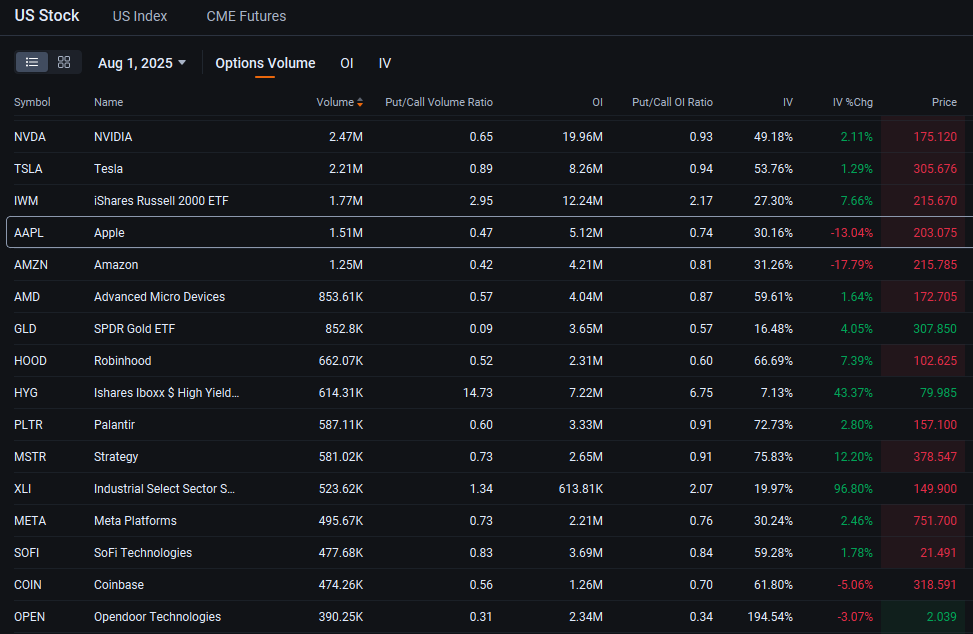Click NVIDIA price 175.120
The width and height of the screenshot is (973, 634).
(935, 136)
